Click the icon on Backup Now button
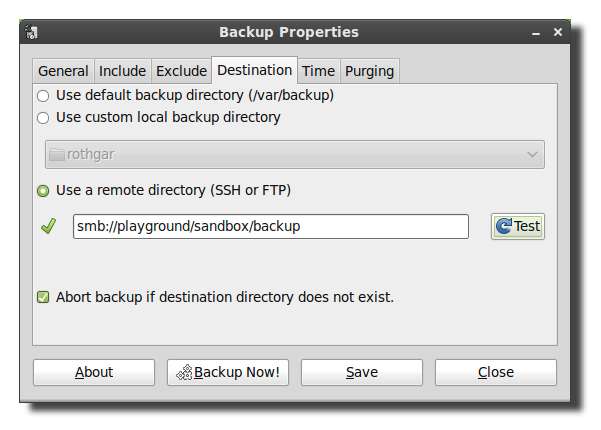 pos(184,372)
